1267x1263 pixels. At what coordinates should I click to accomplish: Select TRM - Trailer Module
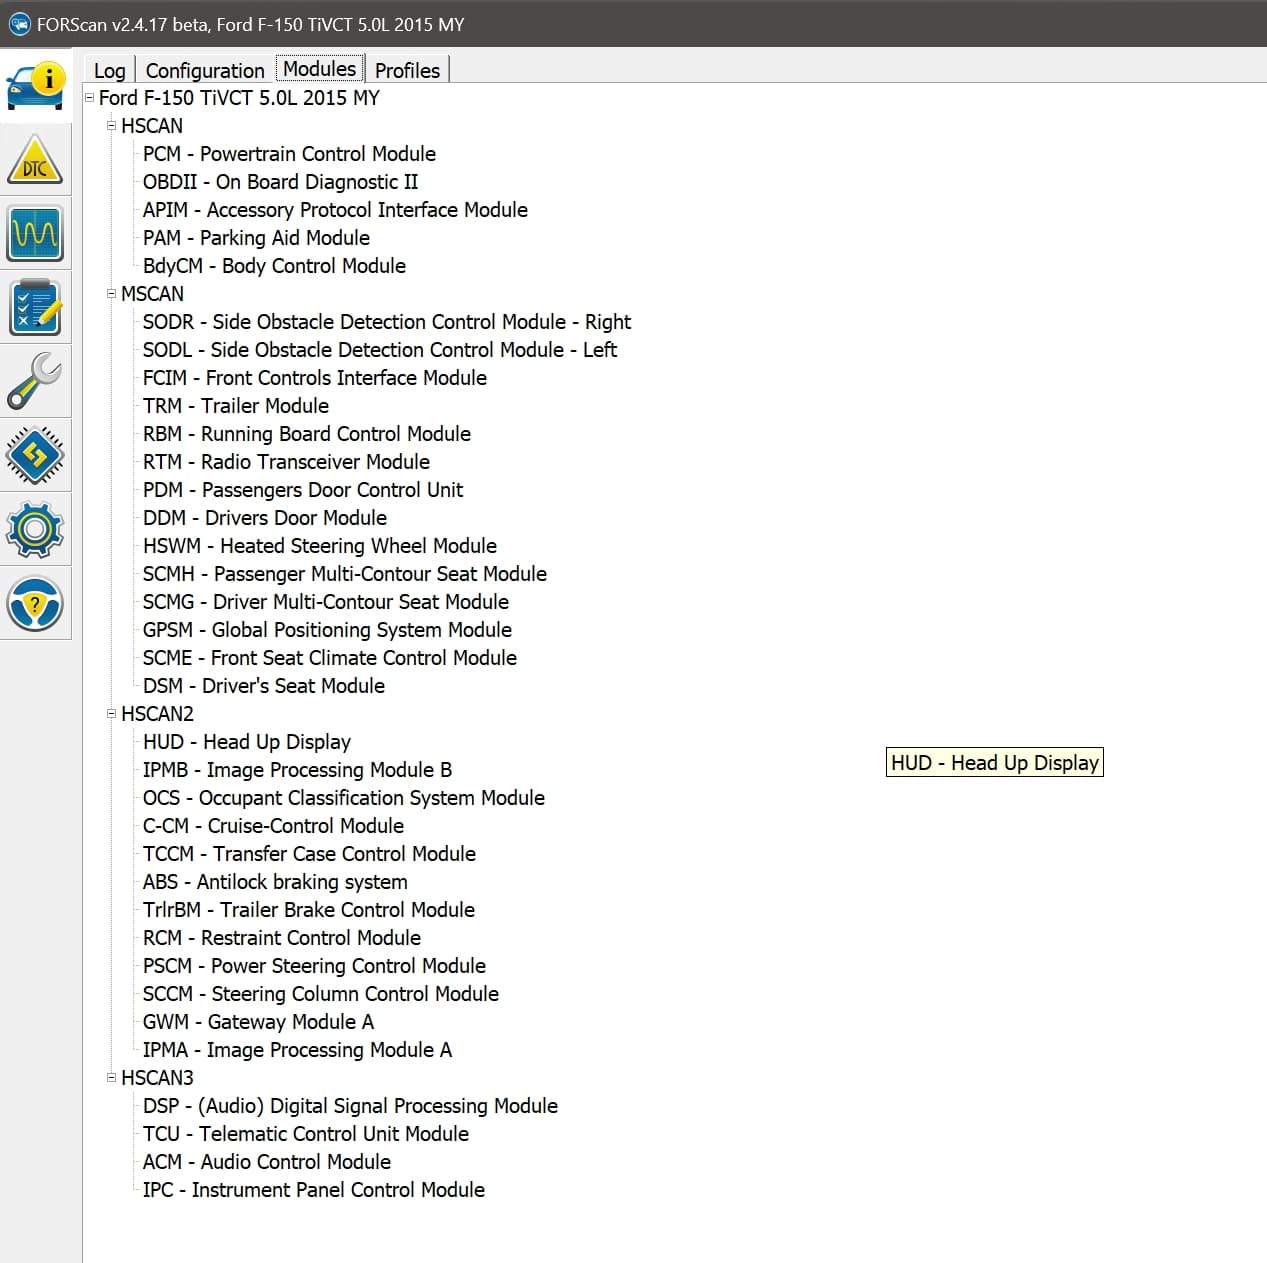click(236, 406)
